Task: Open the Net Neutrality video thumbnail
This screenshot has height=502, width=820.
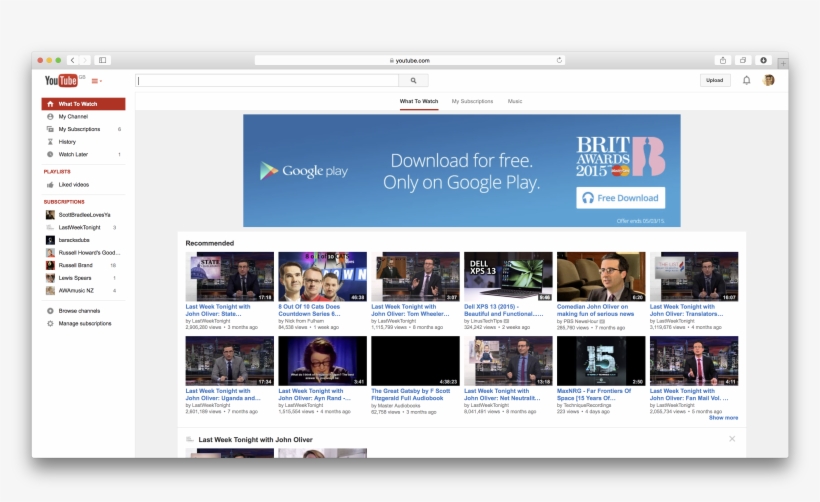Action: 508,361
